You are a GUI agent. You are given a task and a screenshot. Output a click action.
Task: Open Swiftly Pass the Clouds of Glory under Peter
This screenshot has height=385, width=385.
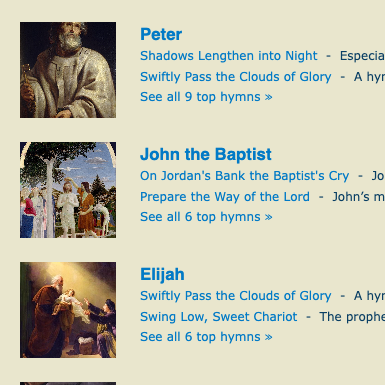click(236, 77)
